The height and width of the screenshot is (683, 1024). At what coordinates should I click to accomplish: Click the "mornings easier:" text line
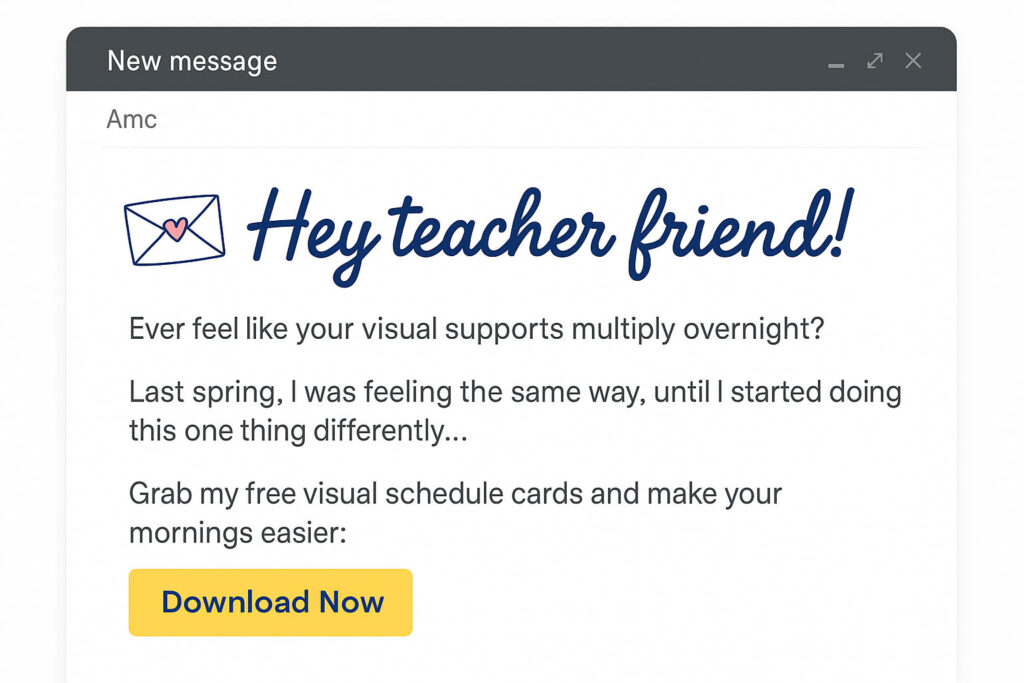(x=237, y=533)
